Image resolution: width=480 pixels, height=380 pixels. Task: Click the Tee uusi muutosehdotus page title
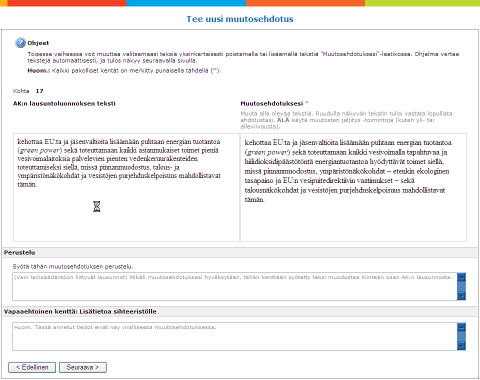[x=240, y=19]
